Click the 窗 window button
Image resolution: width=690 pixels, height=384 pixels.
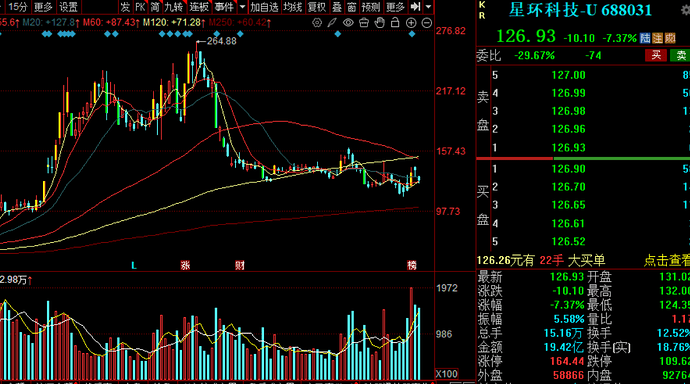coord(352,7)
